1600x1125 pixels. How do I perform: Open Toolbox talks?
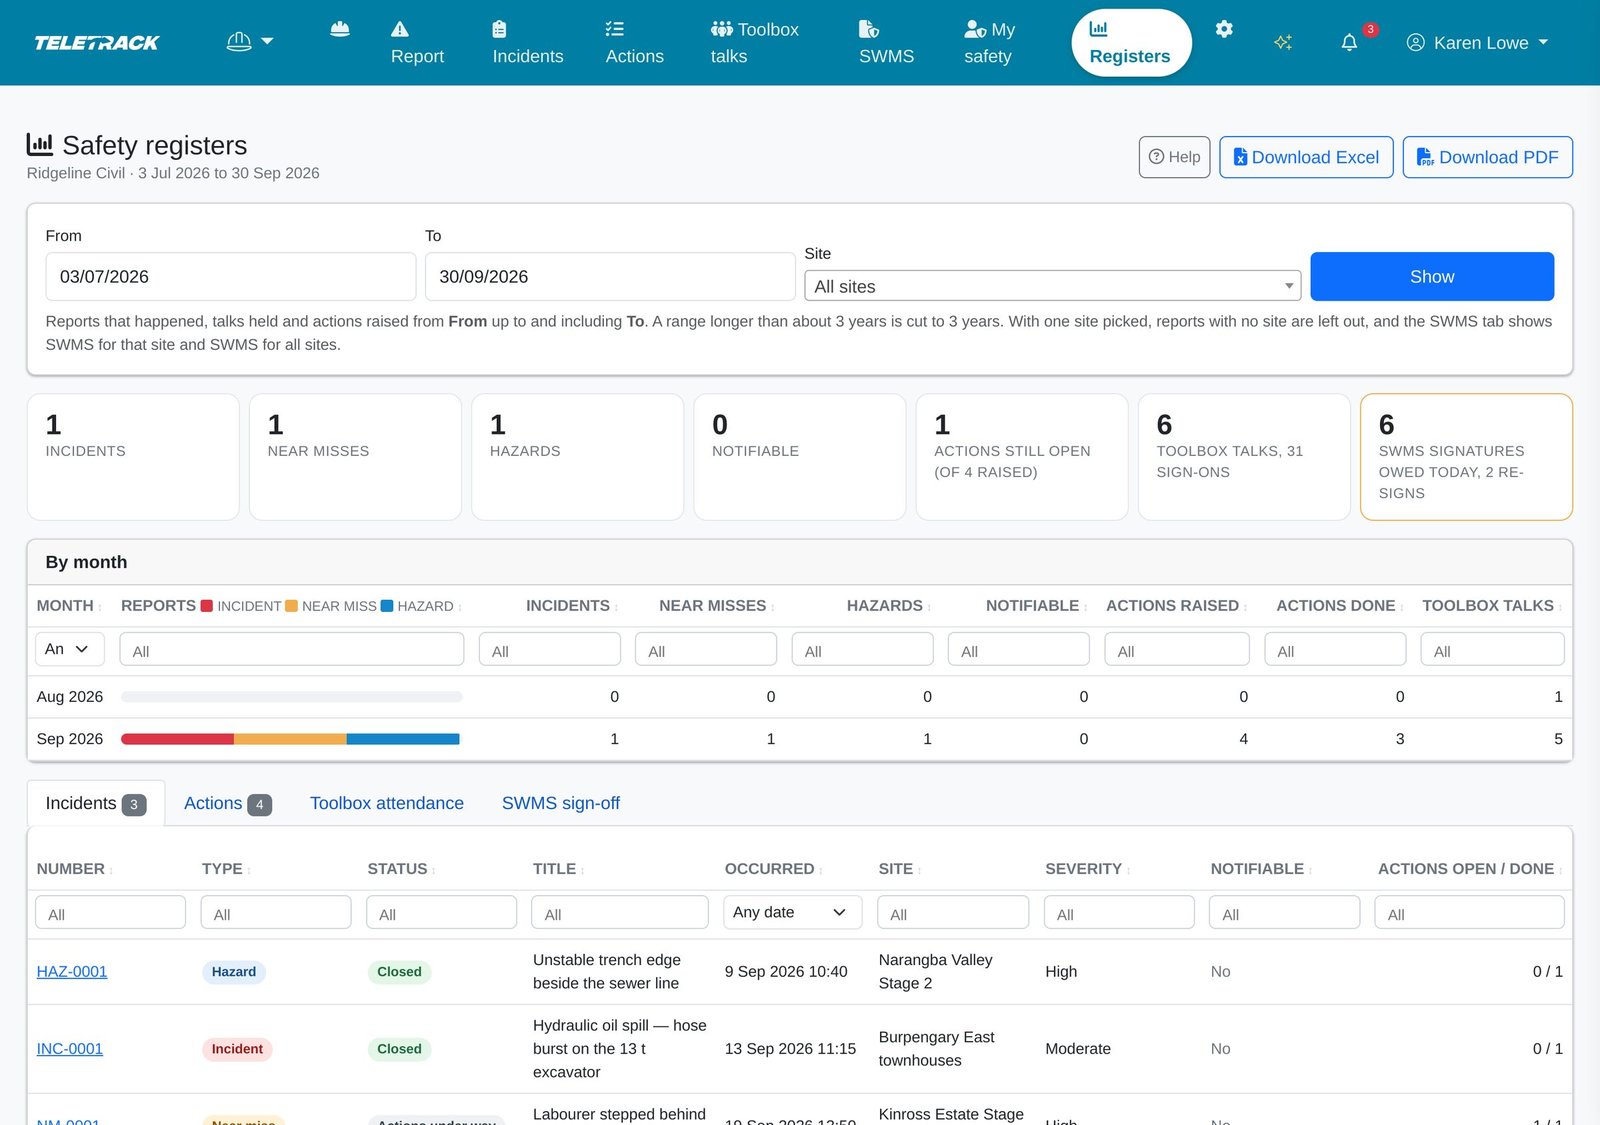(755, 43)
